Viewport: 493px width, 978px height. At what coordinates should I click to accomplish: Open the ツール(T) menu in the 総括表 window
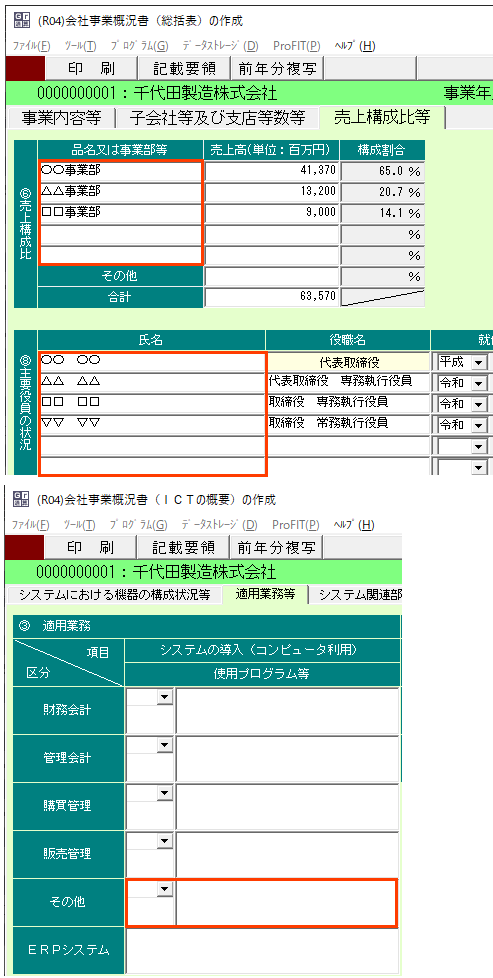point(81,46)
